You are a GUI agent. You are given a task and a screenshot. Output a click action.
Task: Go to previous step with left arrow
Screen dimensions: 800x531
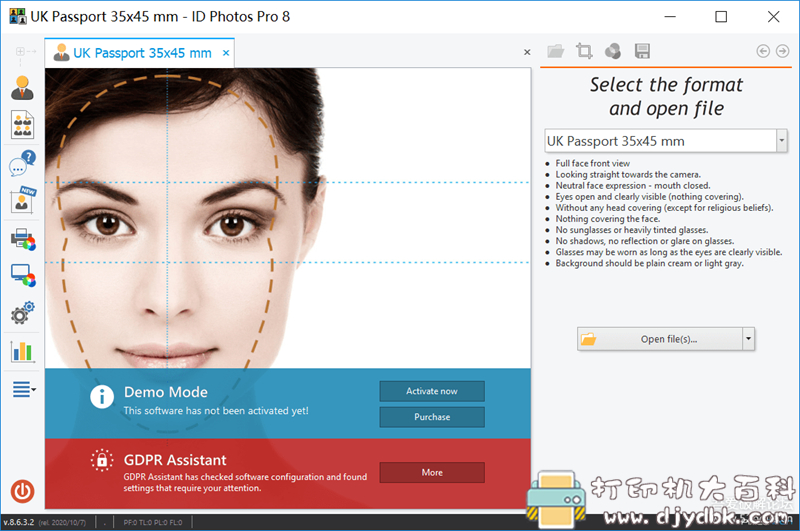[763, 51]
